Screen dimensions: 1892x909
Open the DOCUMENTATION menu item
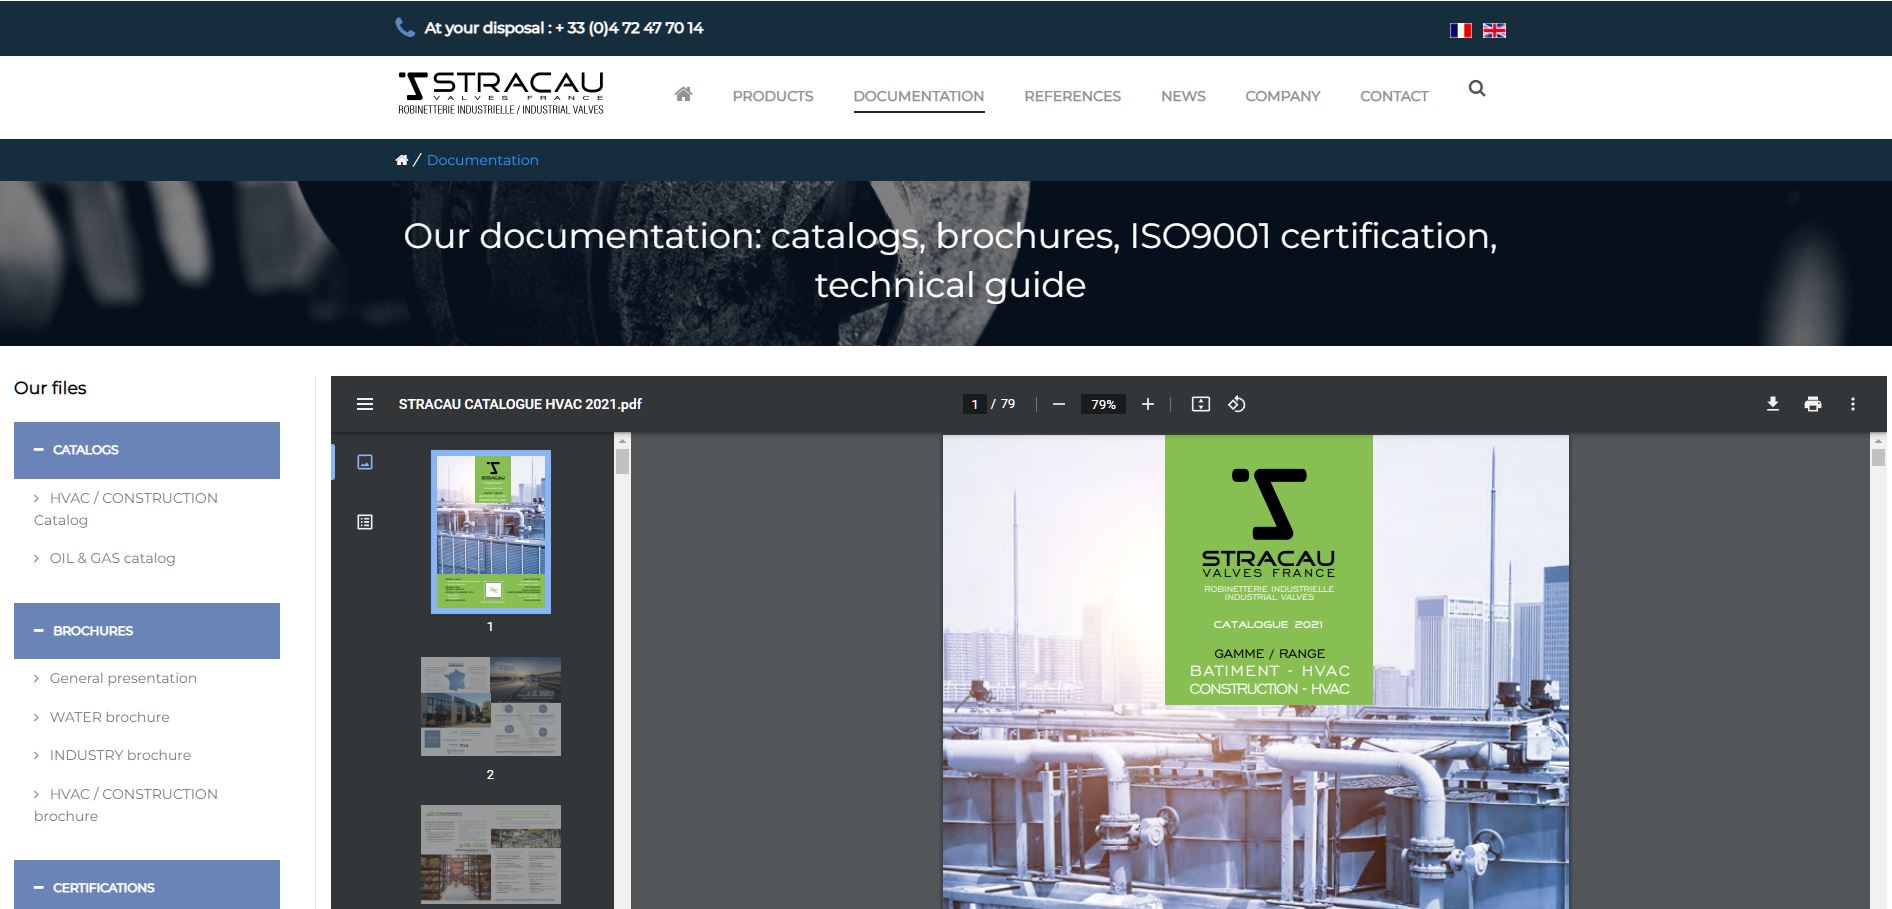point(919,96)
